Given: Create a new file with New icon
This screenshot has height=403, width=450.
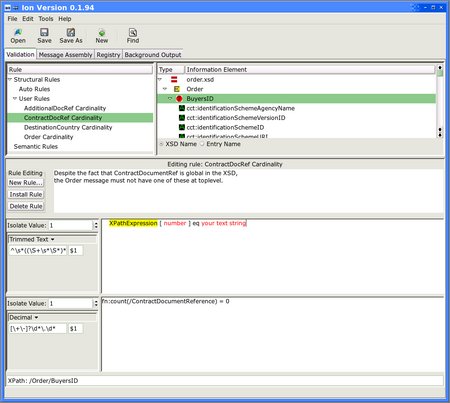Looking at the screenshot, I should [x=102, y=33].
